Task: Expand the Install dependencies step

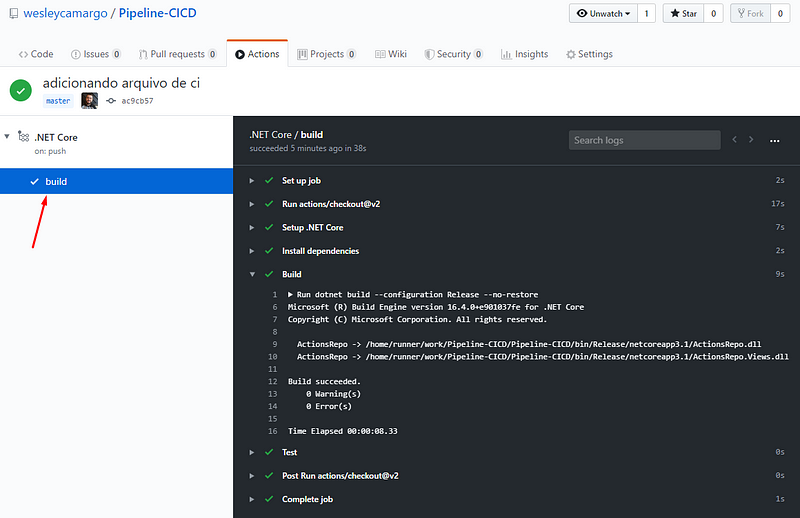Action: pos(319,251)
